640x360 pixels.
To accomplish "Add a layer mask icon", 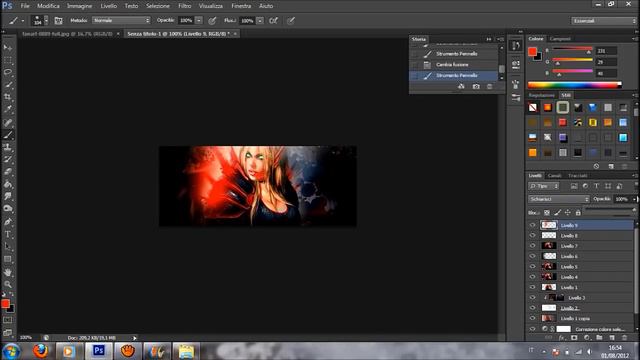I will coord(574,338).
